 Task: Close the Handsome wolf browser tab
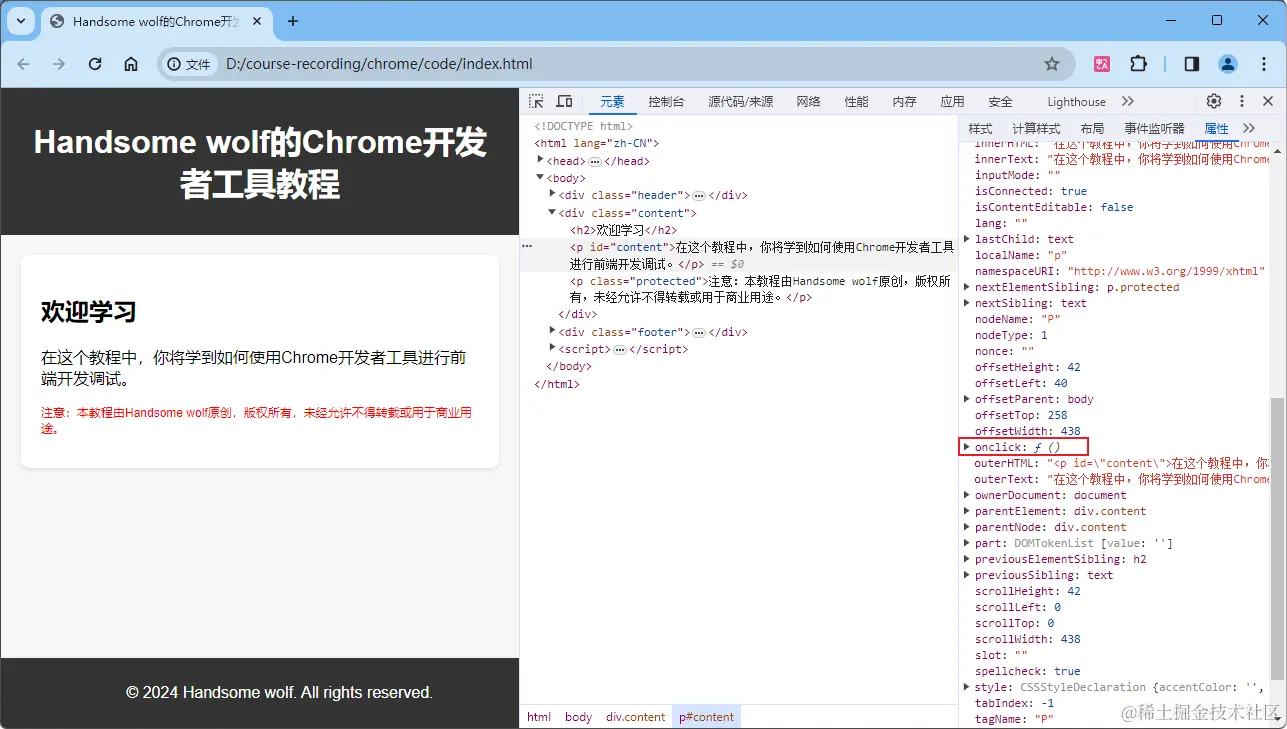[259, 21]
